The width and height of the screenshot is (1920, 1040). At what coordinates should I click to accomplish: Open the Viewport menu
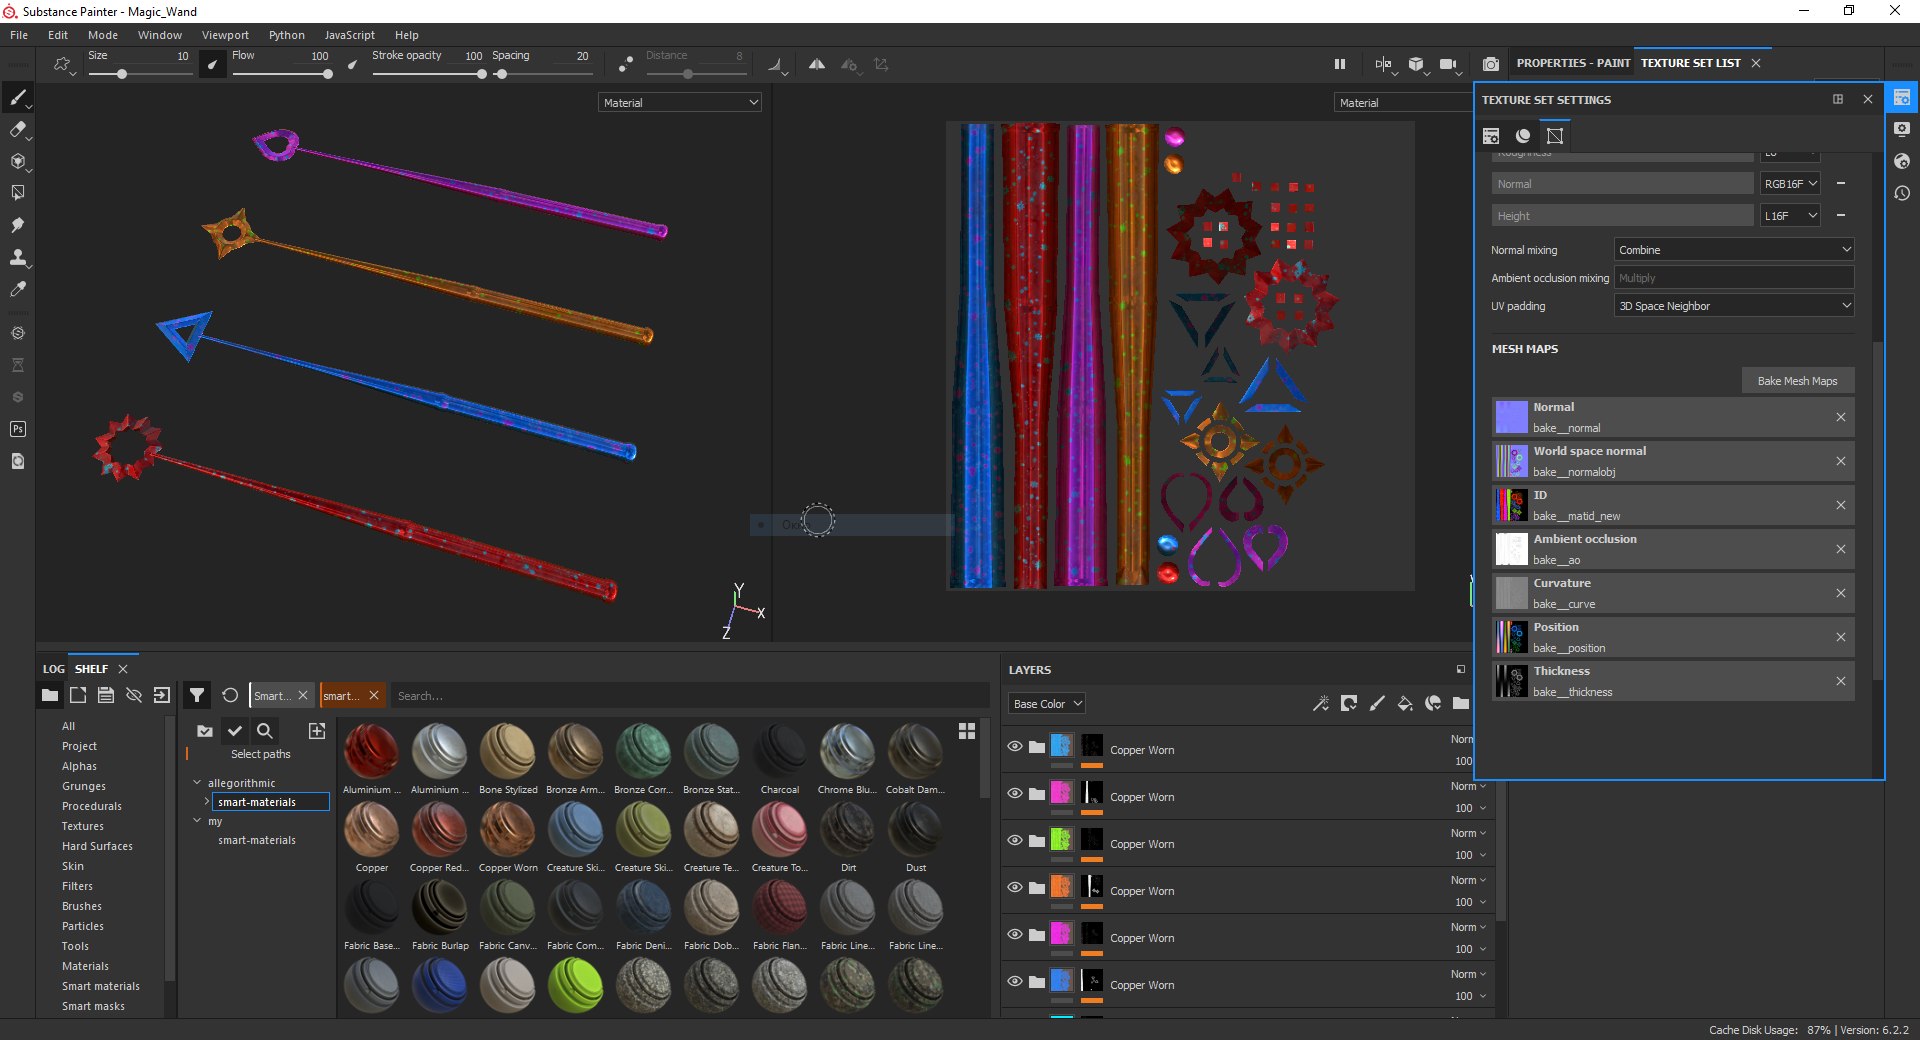[x=225, y=35]
